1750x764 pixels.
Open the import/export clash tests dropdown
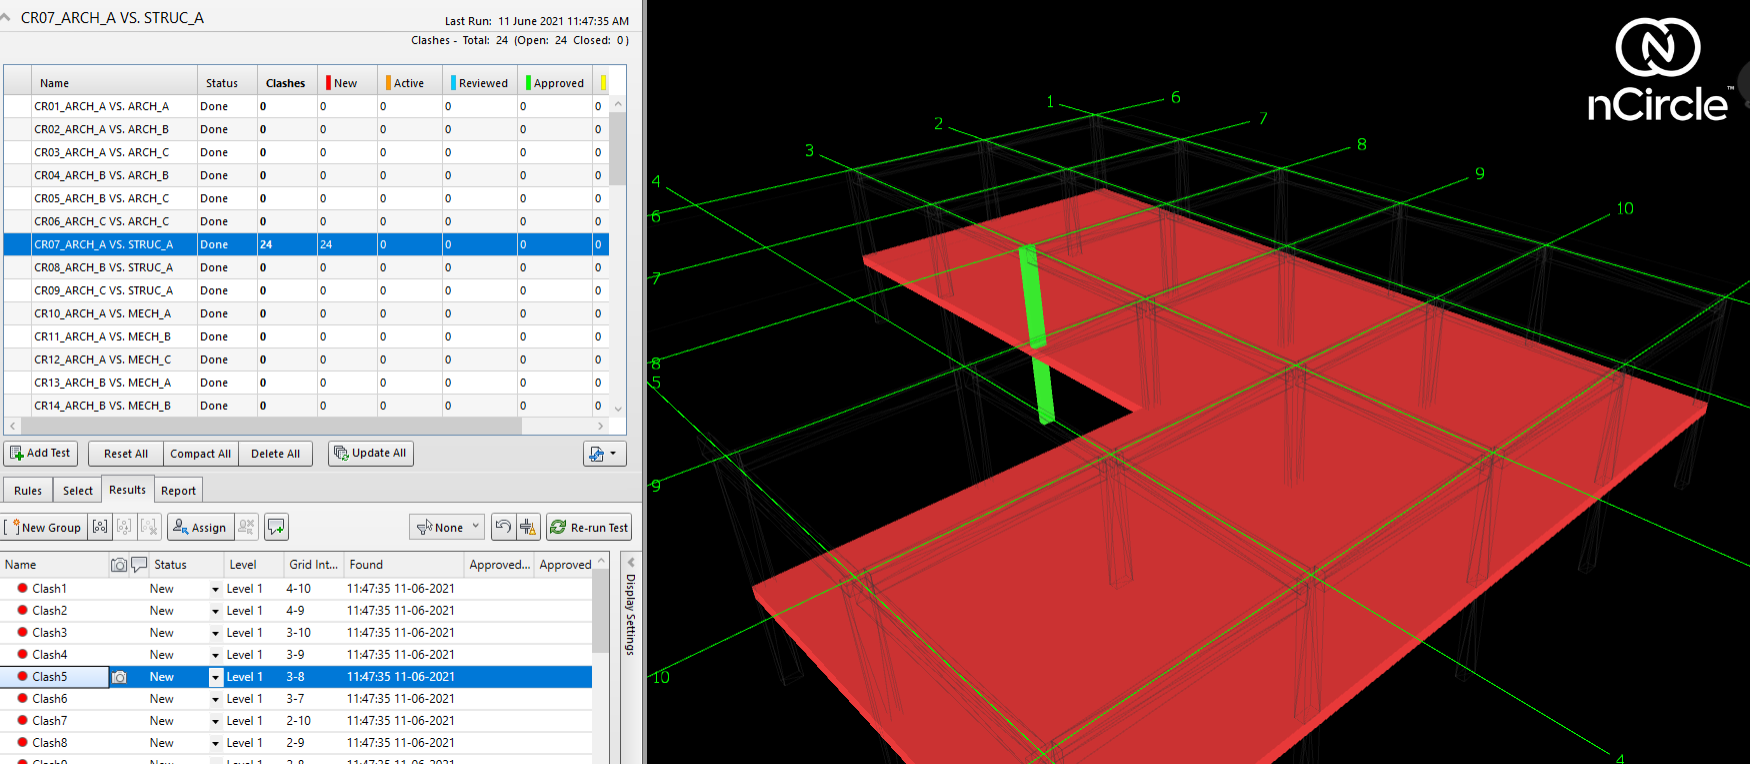[604, 454]
